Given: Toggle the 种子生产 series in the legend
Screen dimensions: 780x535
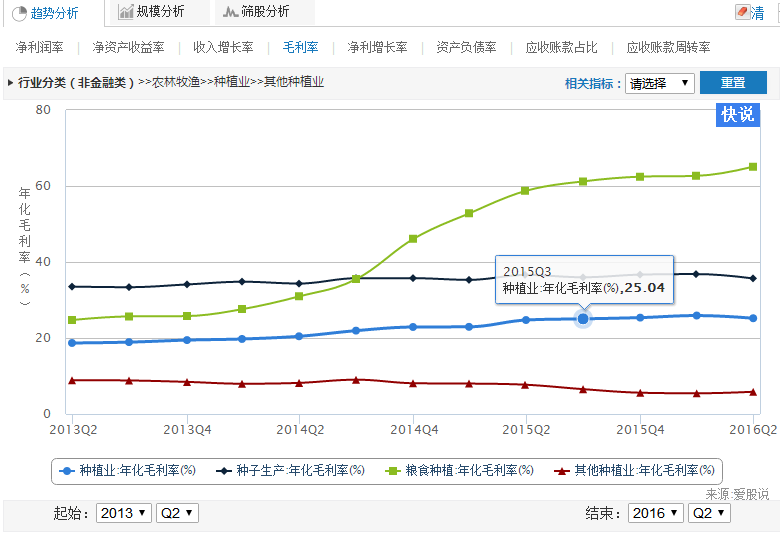Looking at the screenshot, I should point(291,470).
